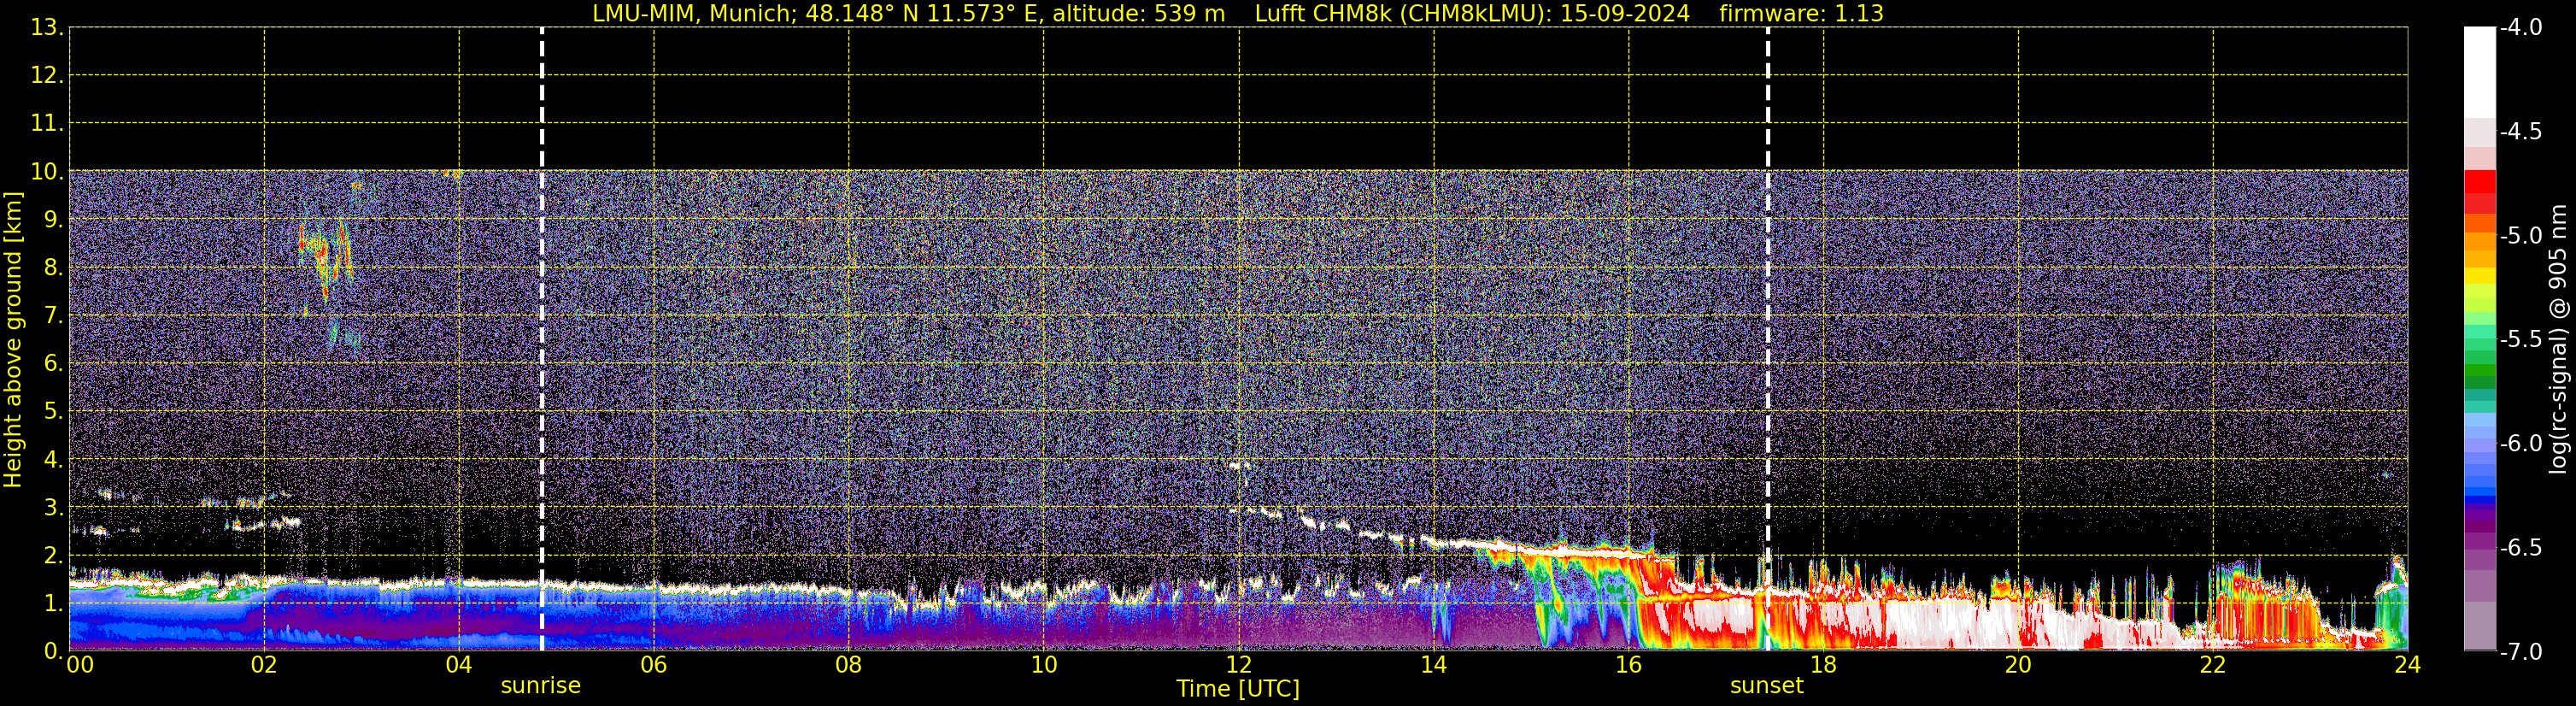2576x706 pixels.
Task: Click the 'sunset' label below the time axis
Action: pyautogui.click(x=1767, y=686)
